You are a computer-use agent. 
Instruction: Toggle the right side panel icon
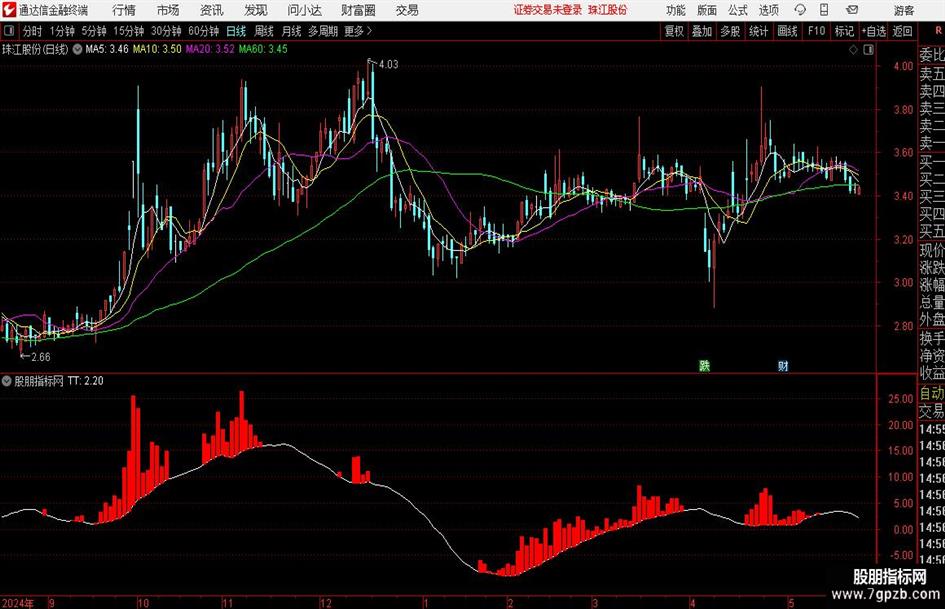click(x=868, y=49)
